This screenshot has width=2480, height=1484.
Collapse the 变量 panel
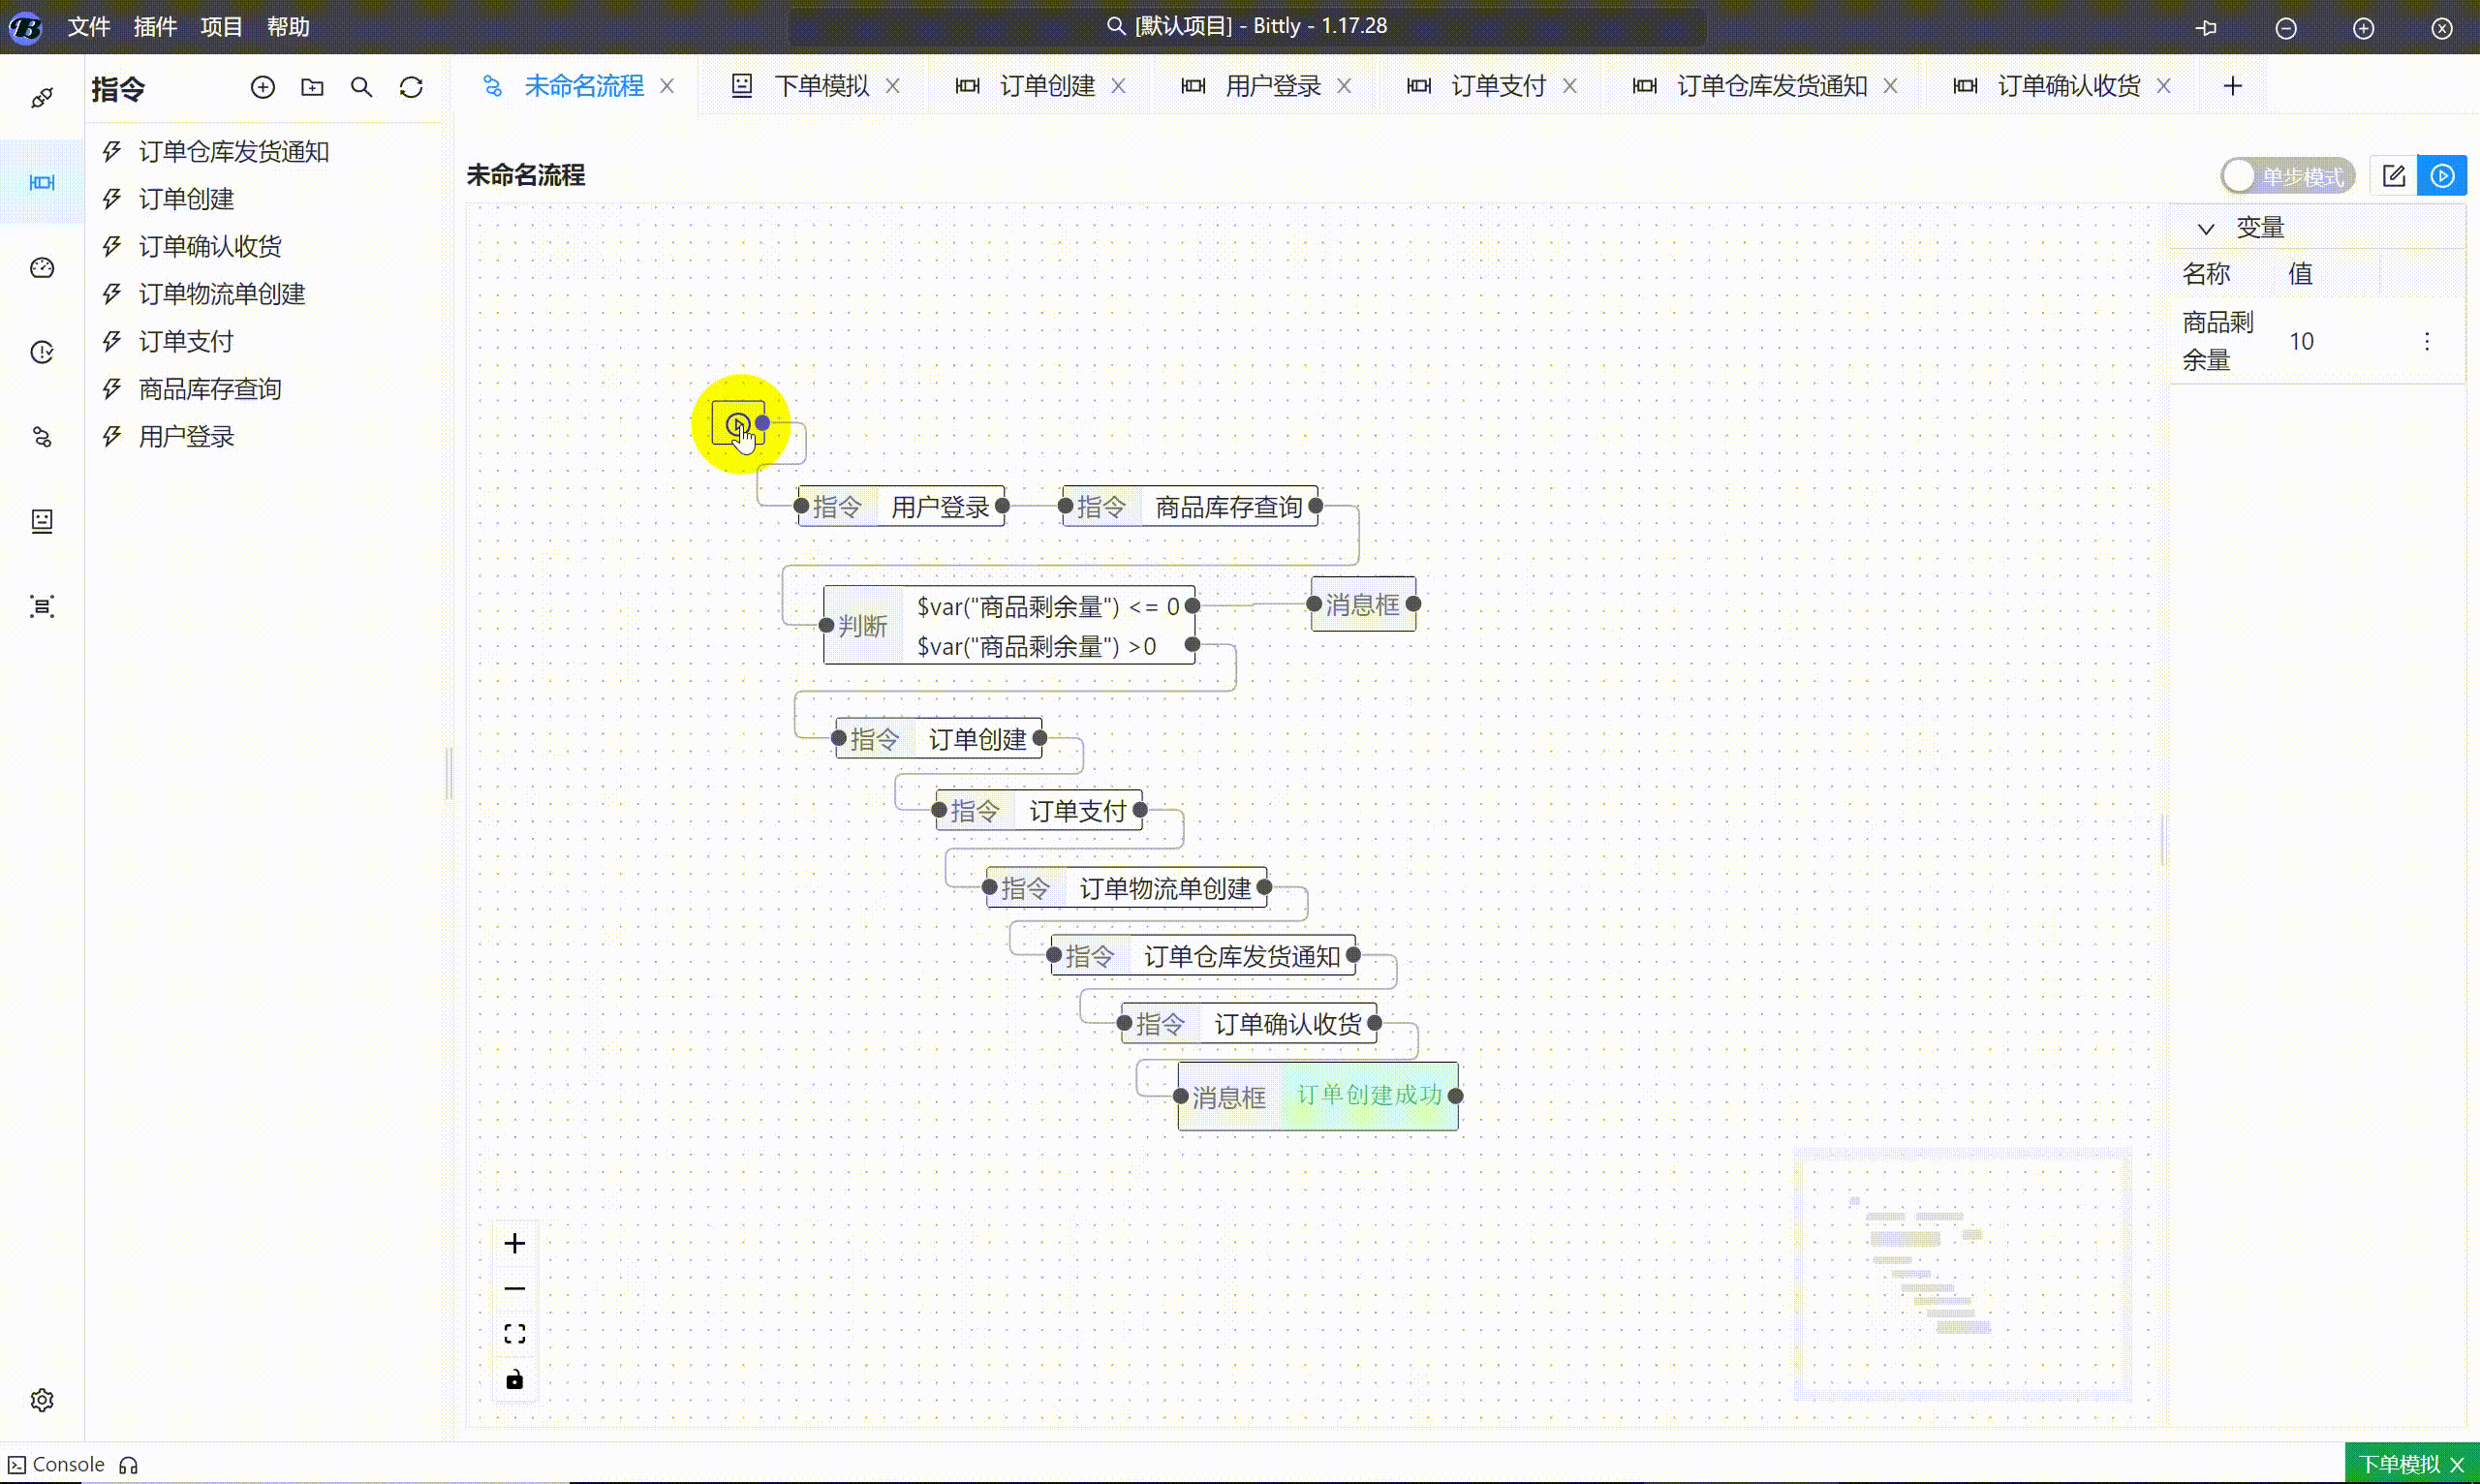point(2206,227)
